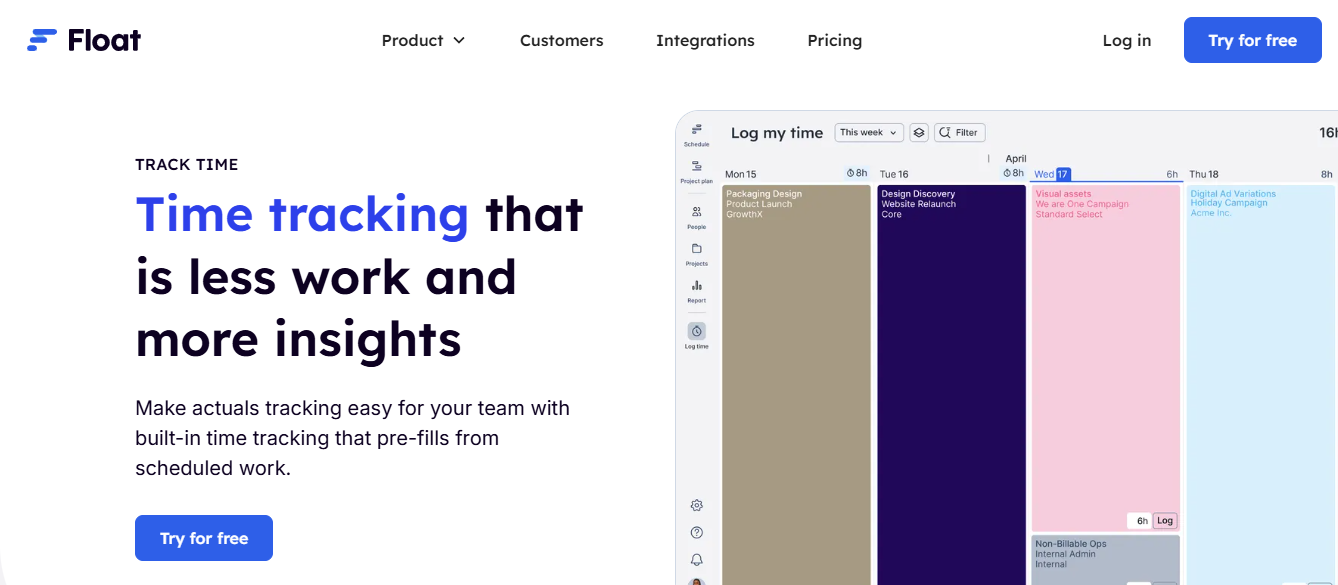Open the Project plan sidebar icon

[697, 171]
